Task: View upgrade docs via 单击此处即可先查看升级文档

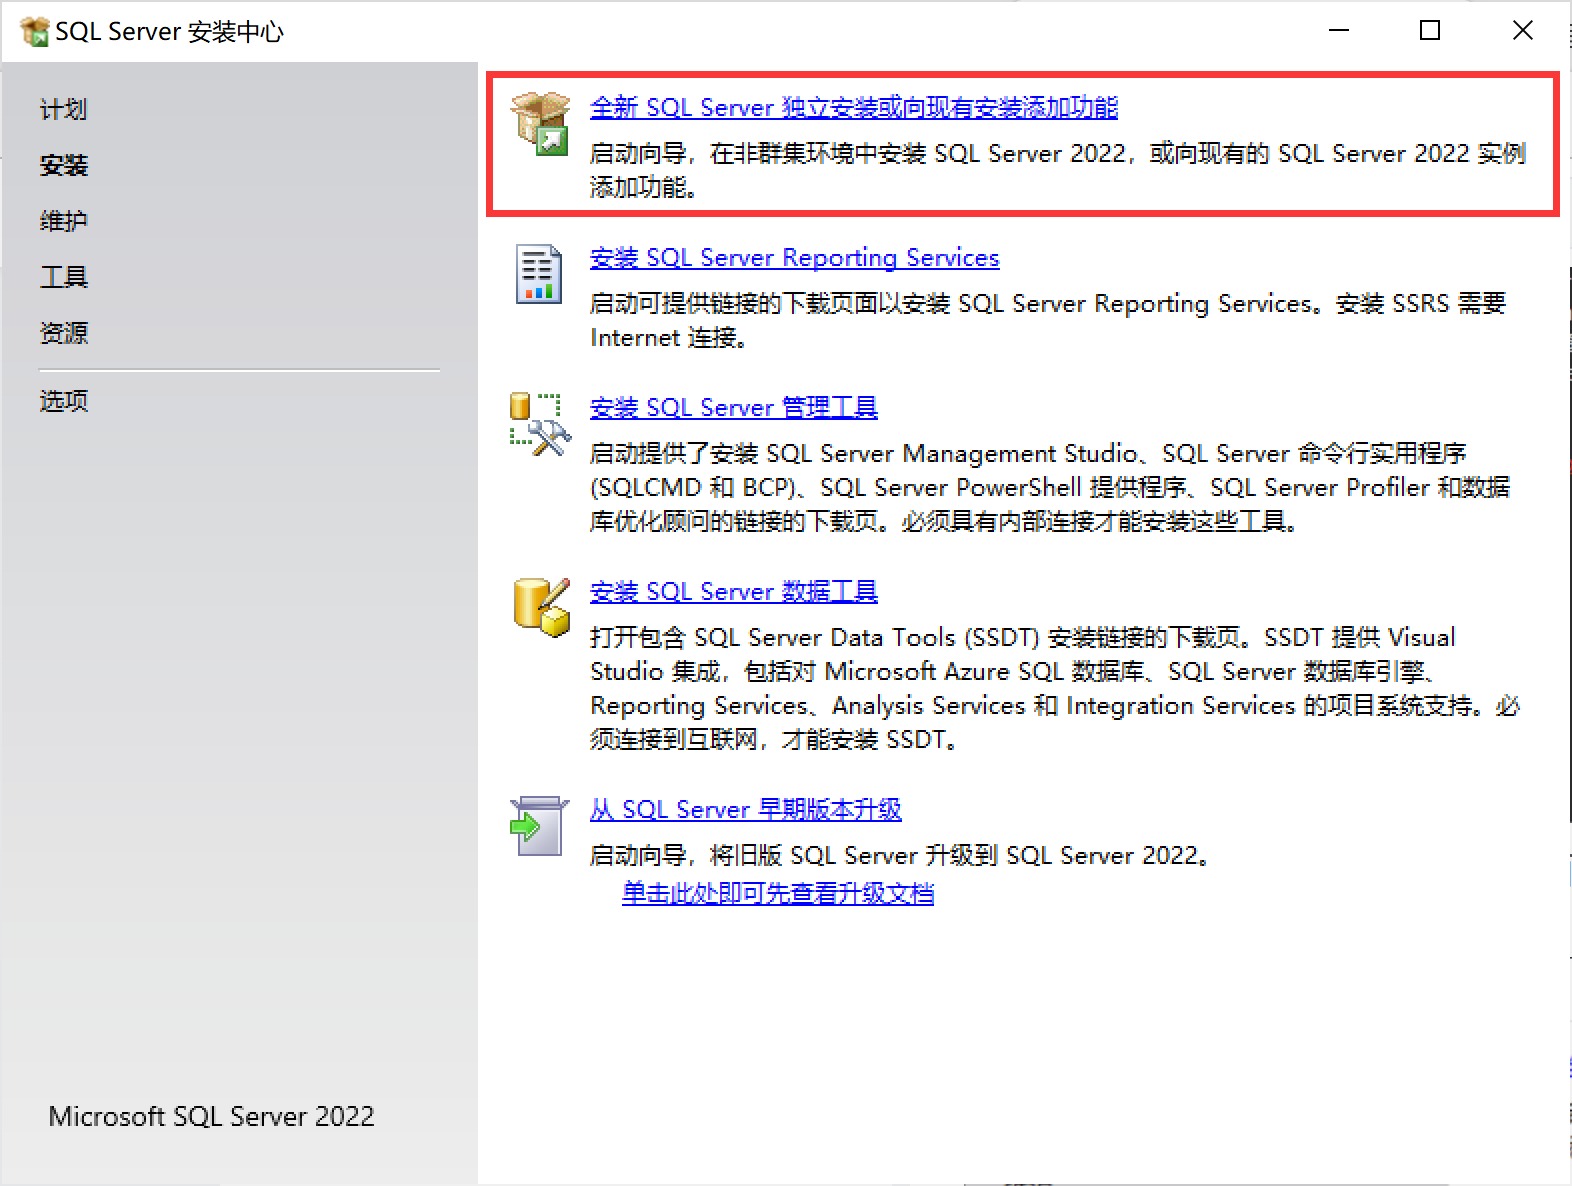Action: (777, 893)
